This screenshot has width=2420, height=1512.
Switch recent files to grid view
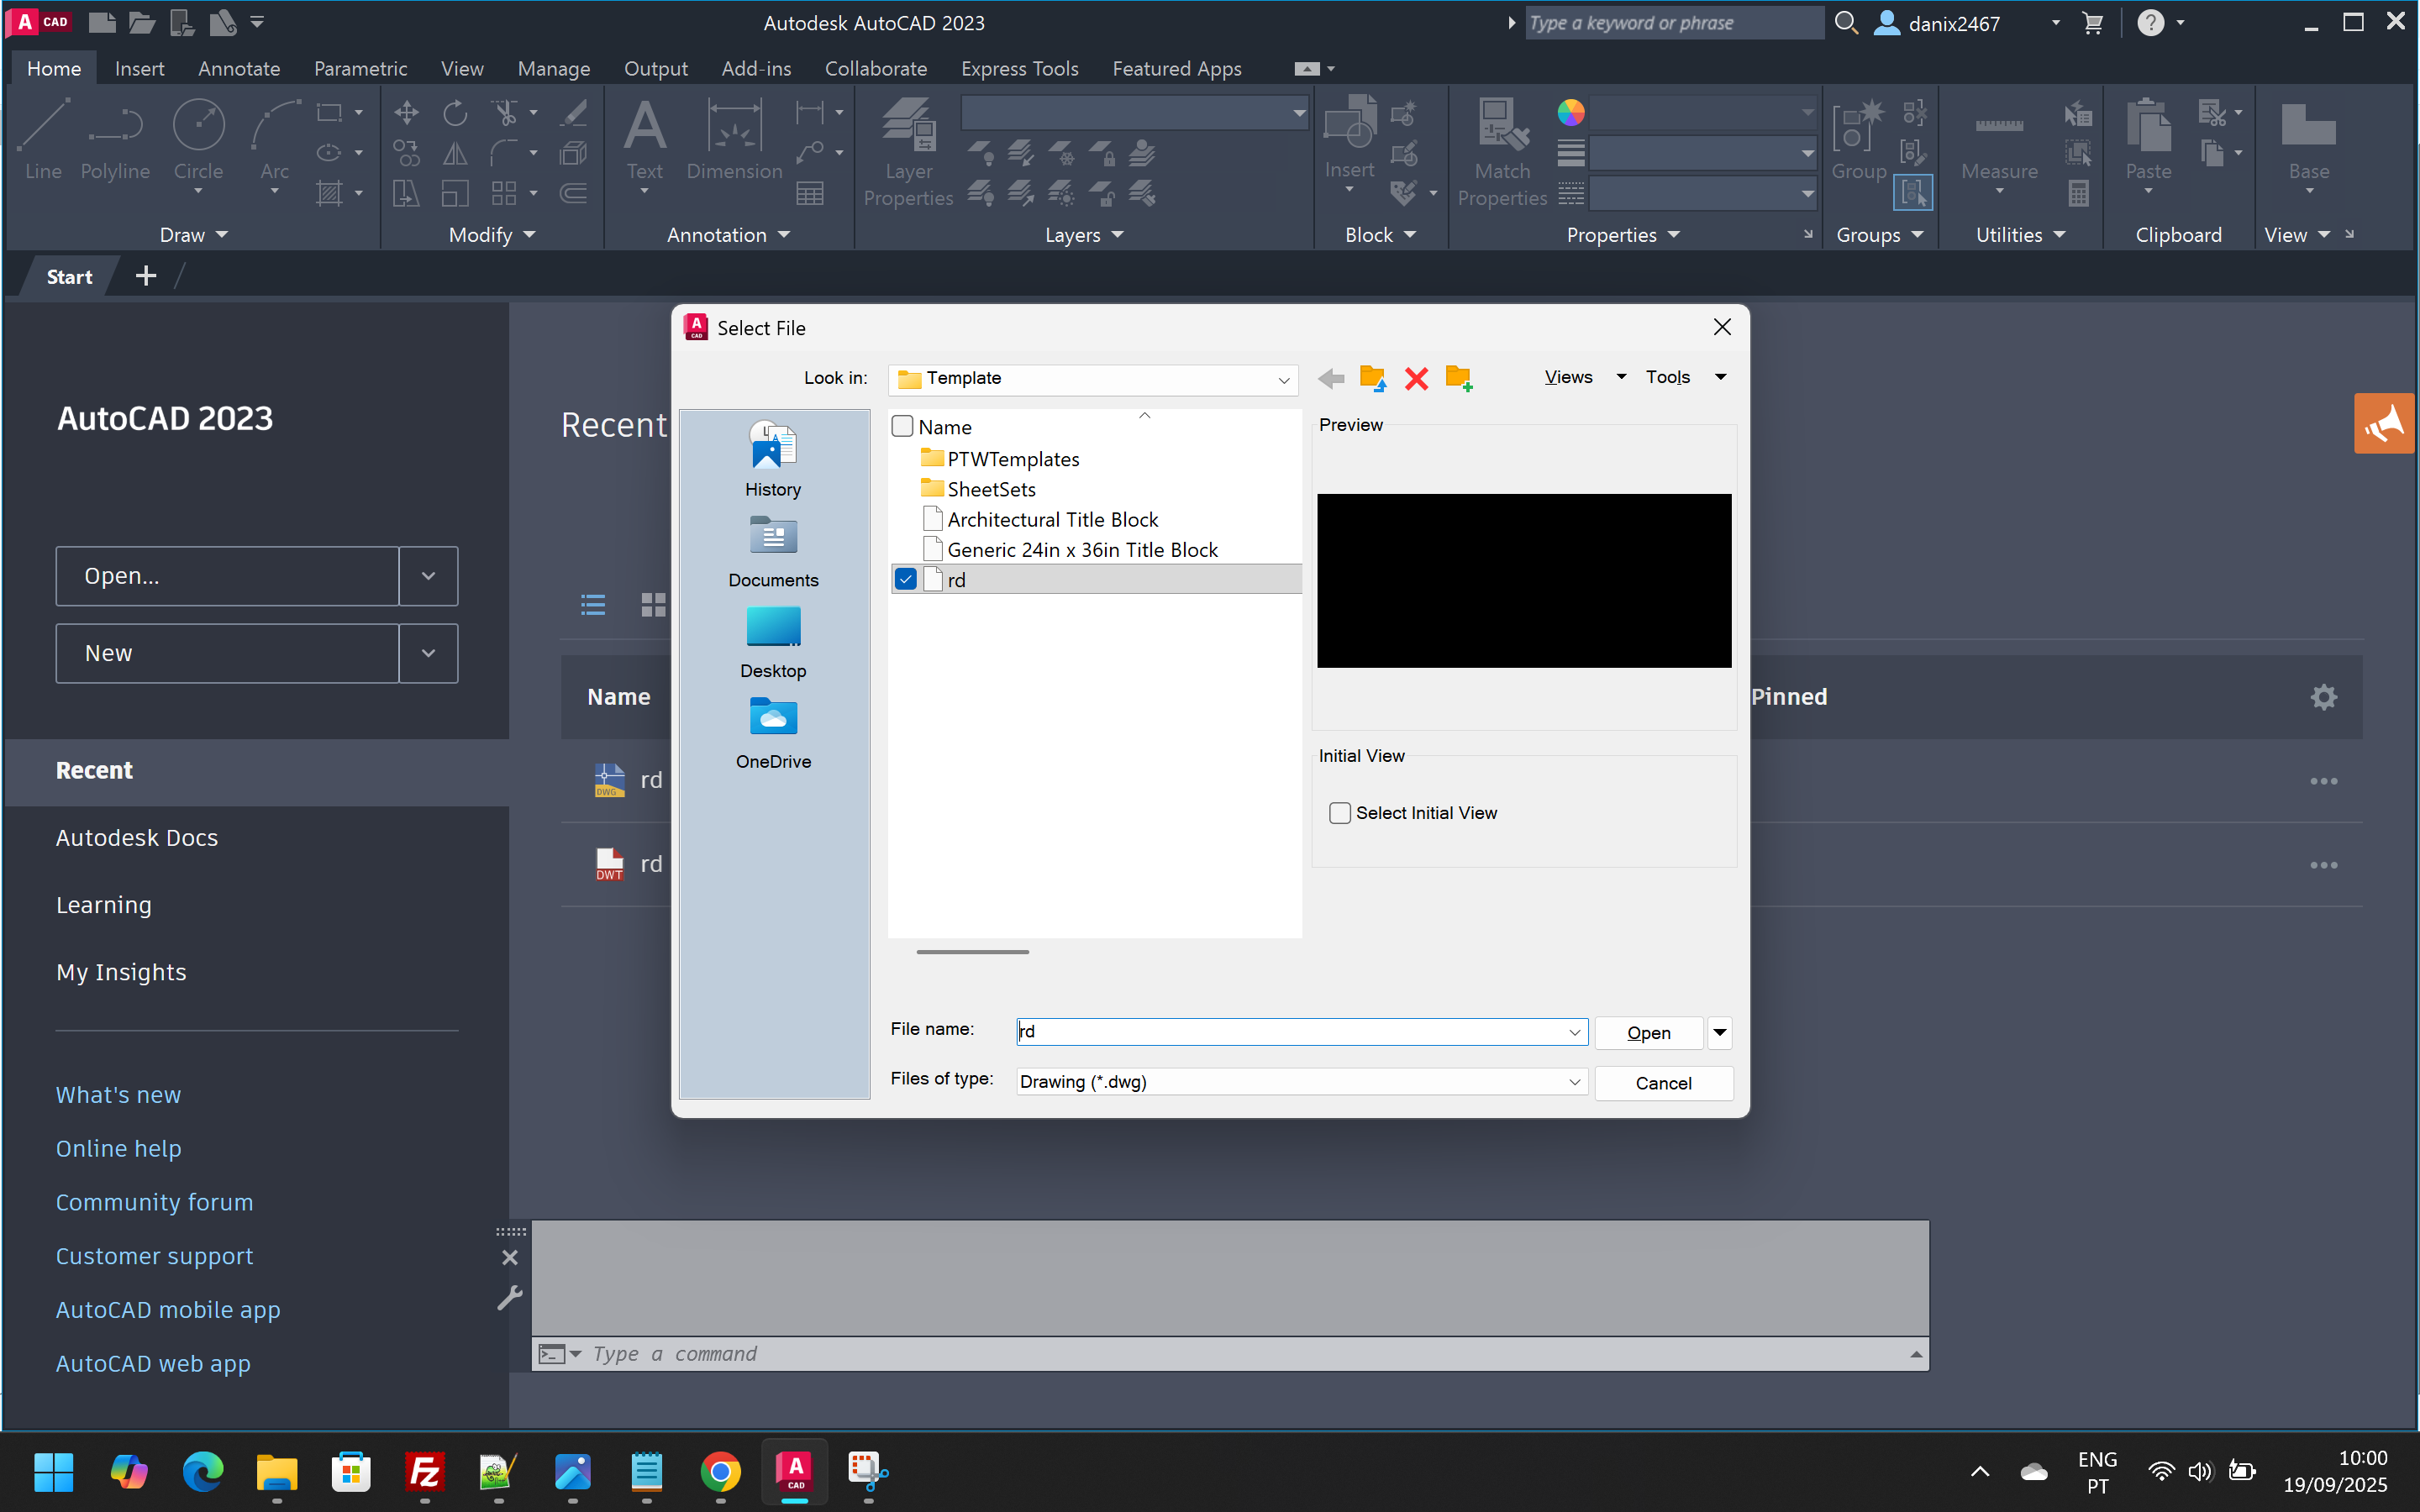653,604
